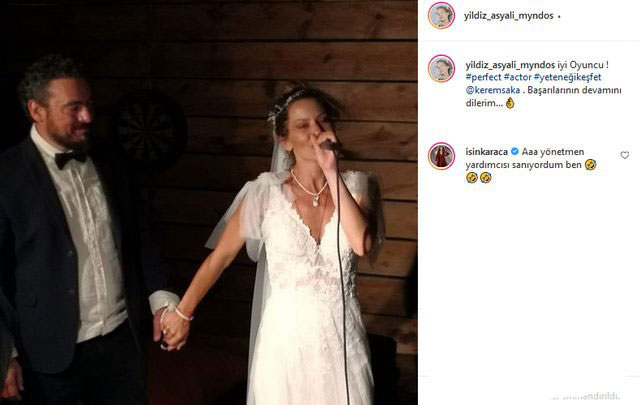Click the emoji ending the caption text
The width and height of the screenshot is (640, 405).
click(510, 103)
